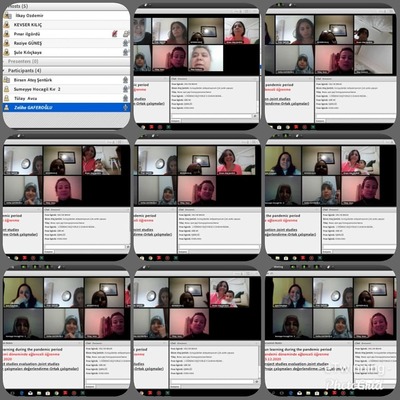The image size is (400, 400).
Task: Select İlkay Özdemir in the attendee list
Action: (66, 16)
